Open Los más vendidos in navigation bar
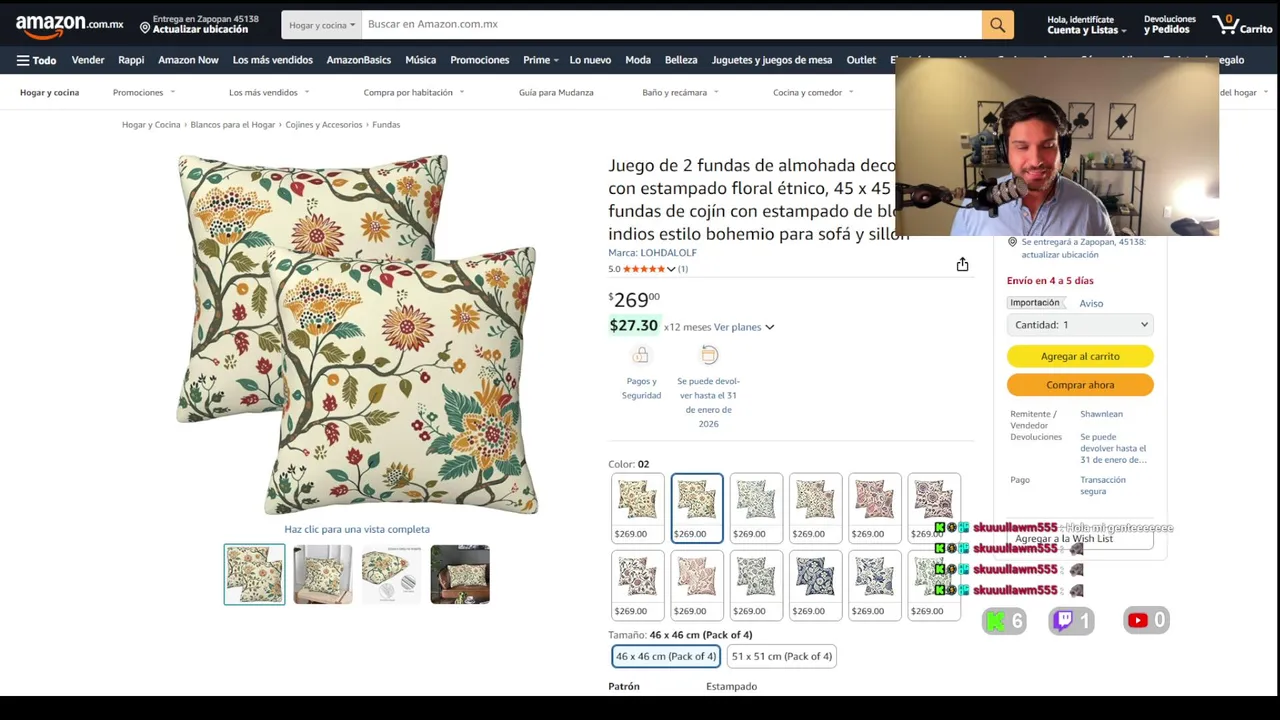 click(272, 60)
